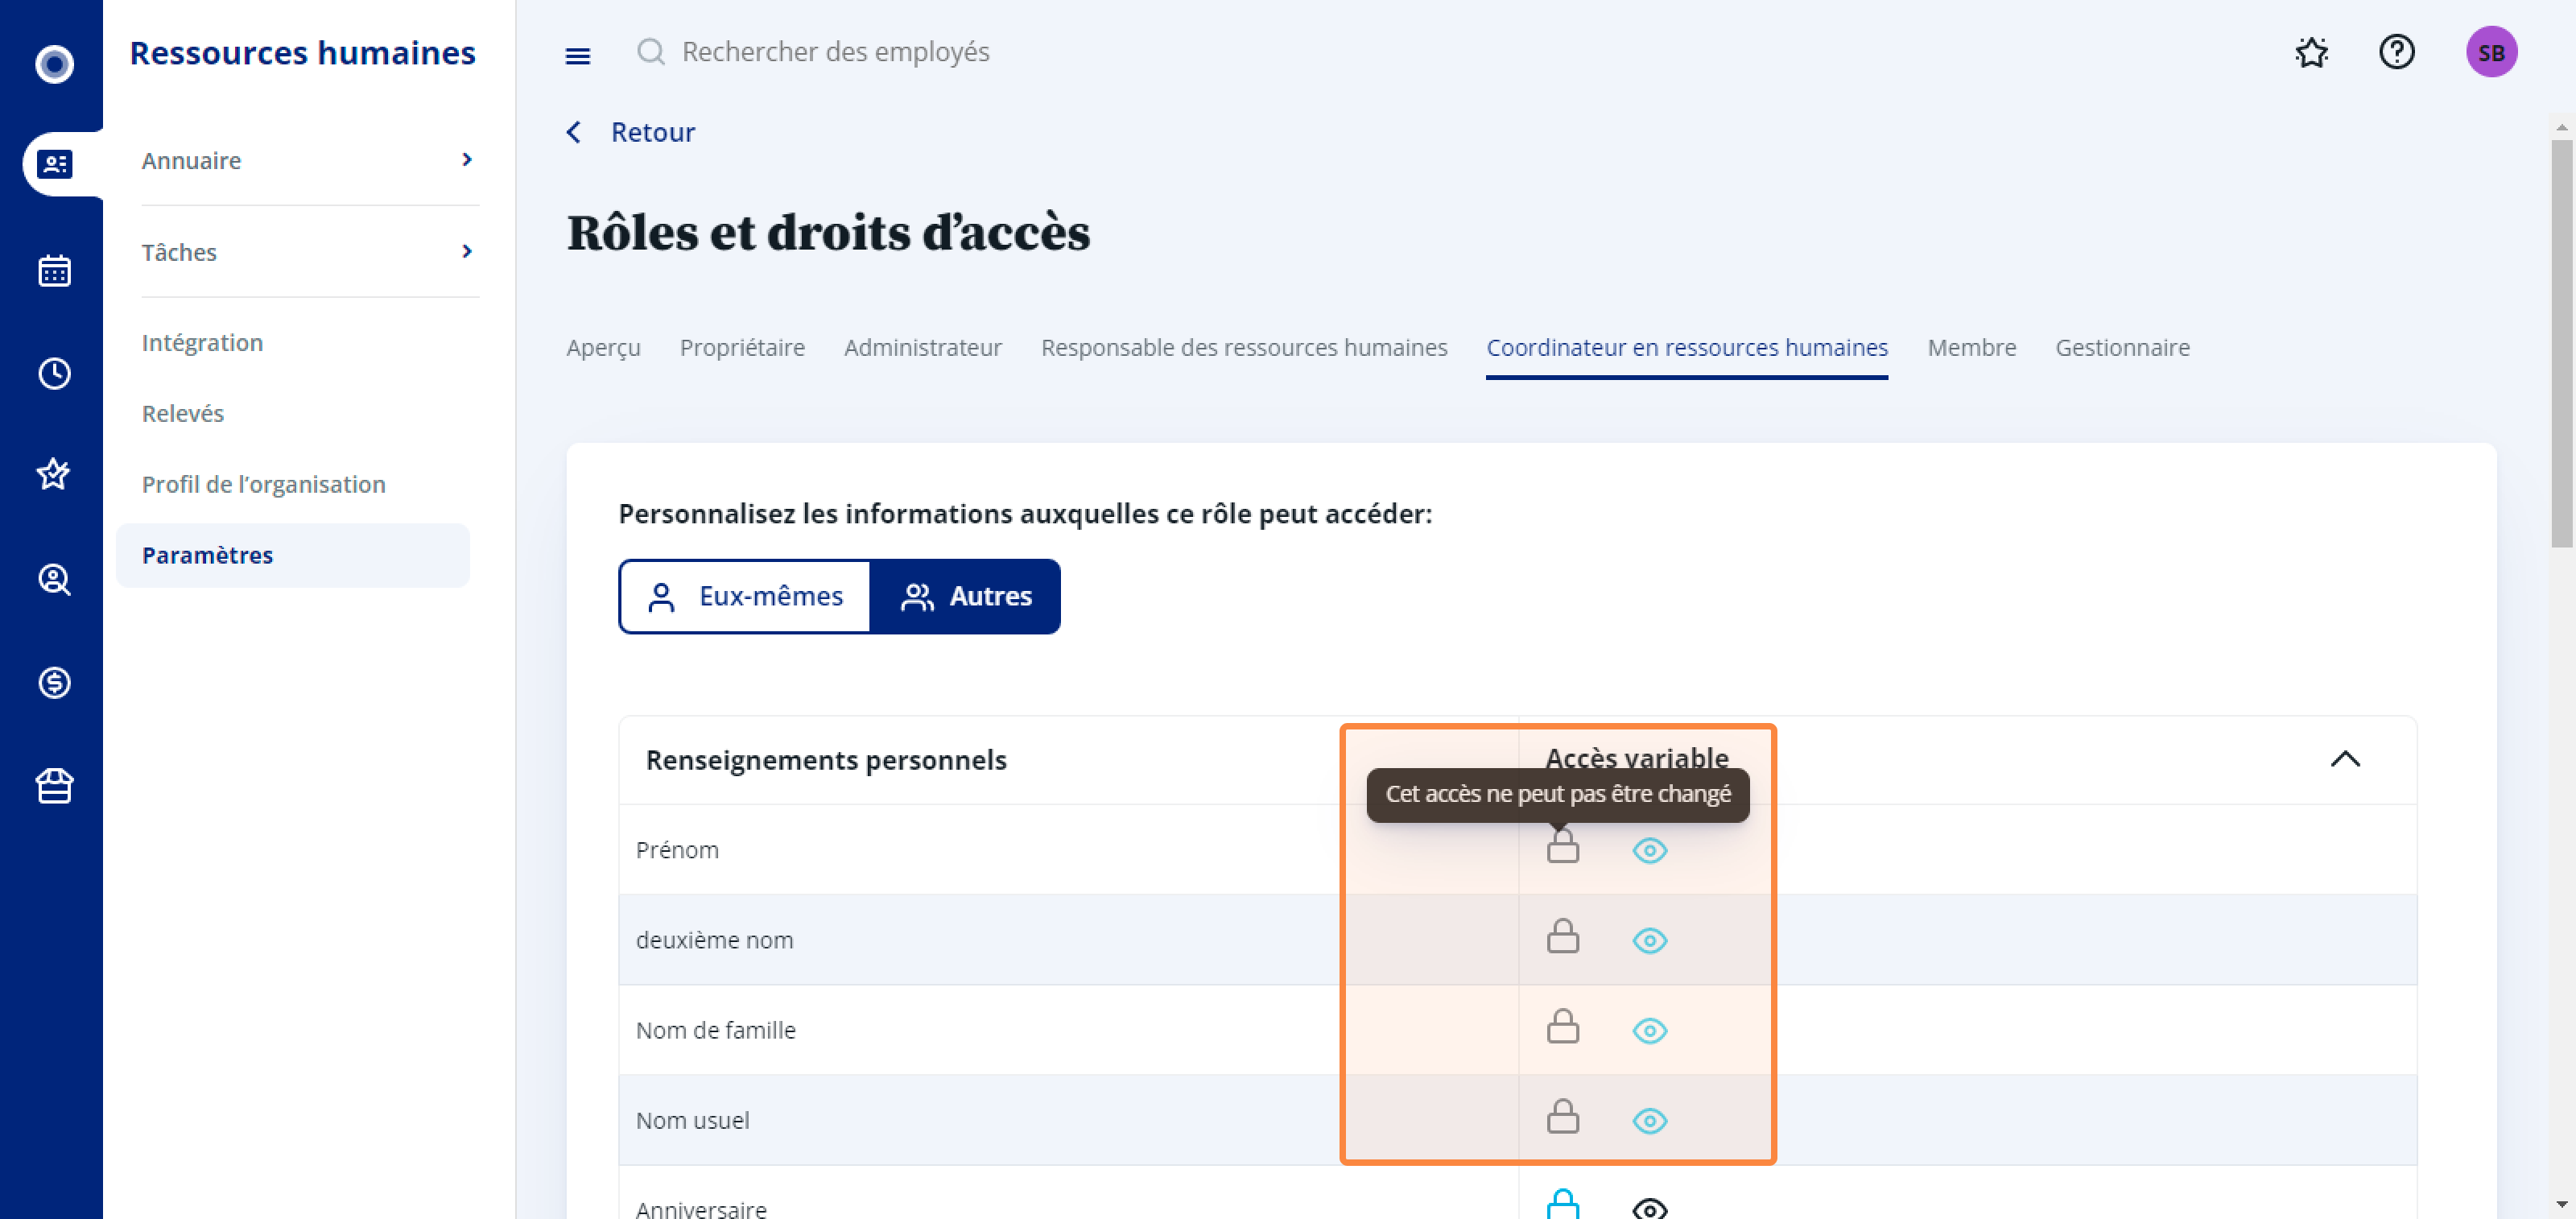Image resolution: width=2576 pixels, height=1219 pixels.
Task: Click the Rechercher des employés search field
Action: coord(834,52)
